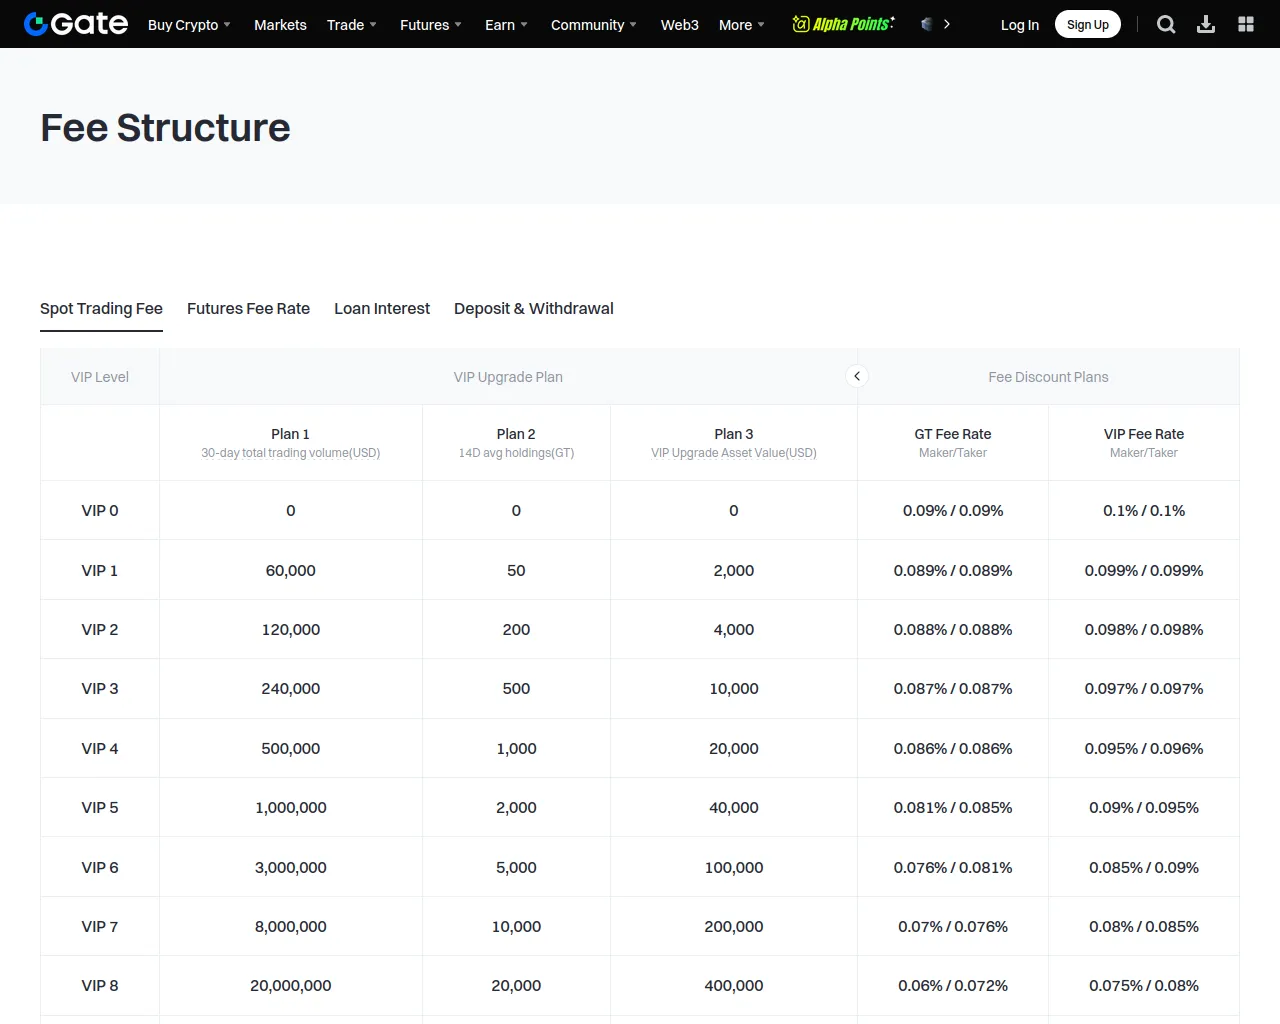
Task: Click the VIP 8 row label
Action: pos(100,986)
